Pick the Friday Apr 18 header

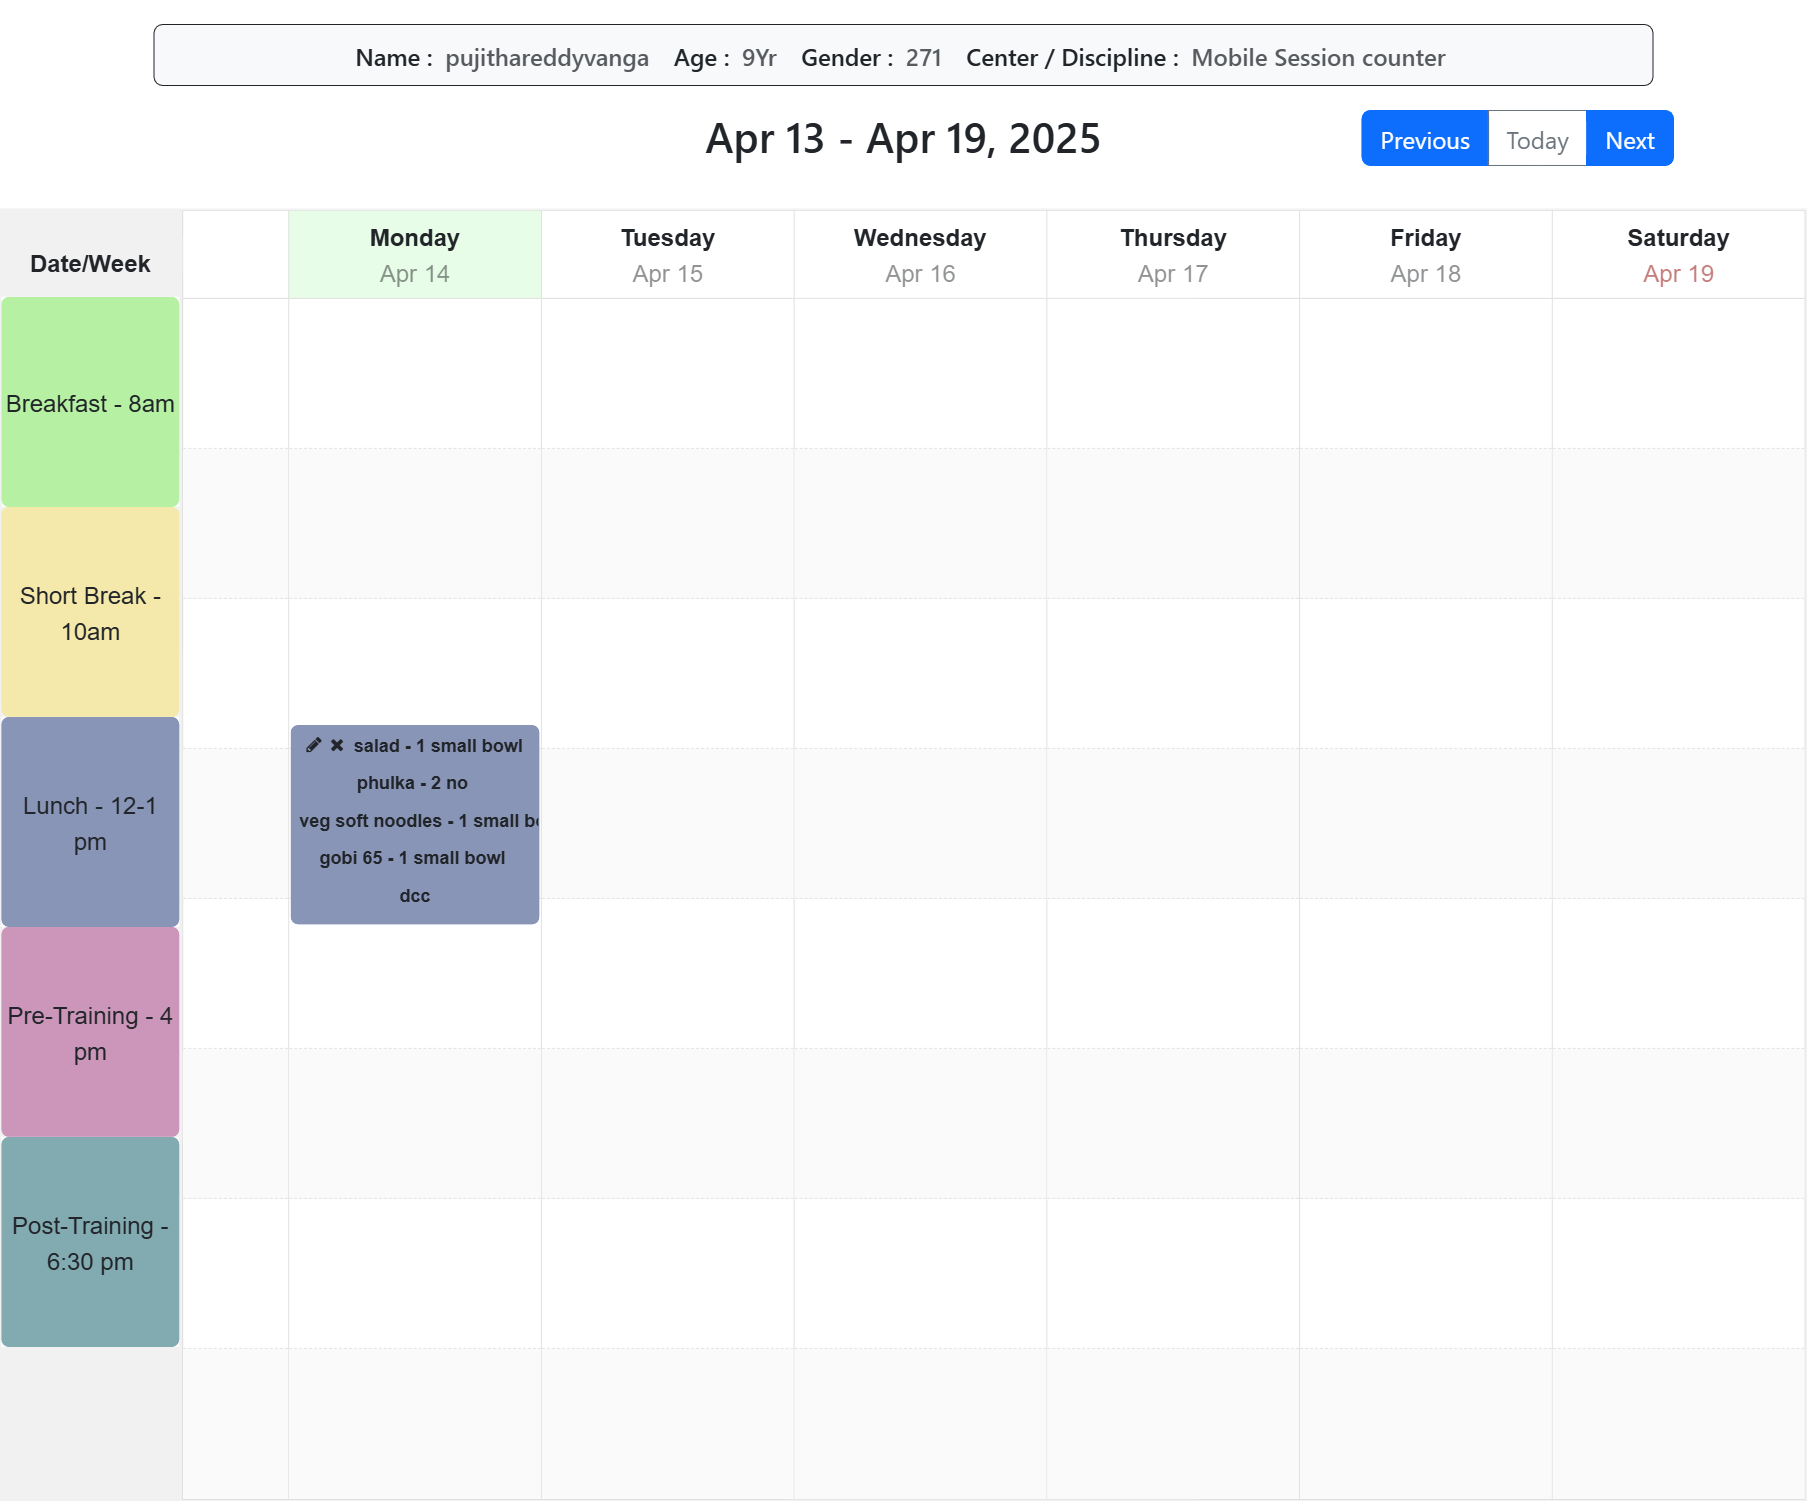click(x=1425, y=255)
